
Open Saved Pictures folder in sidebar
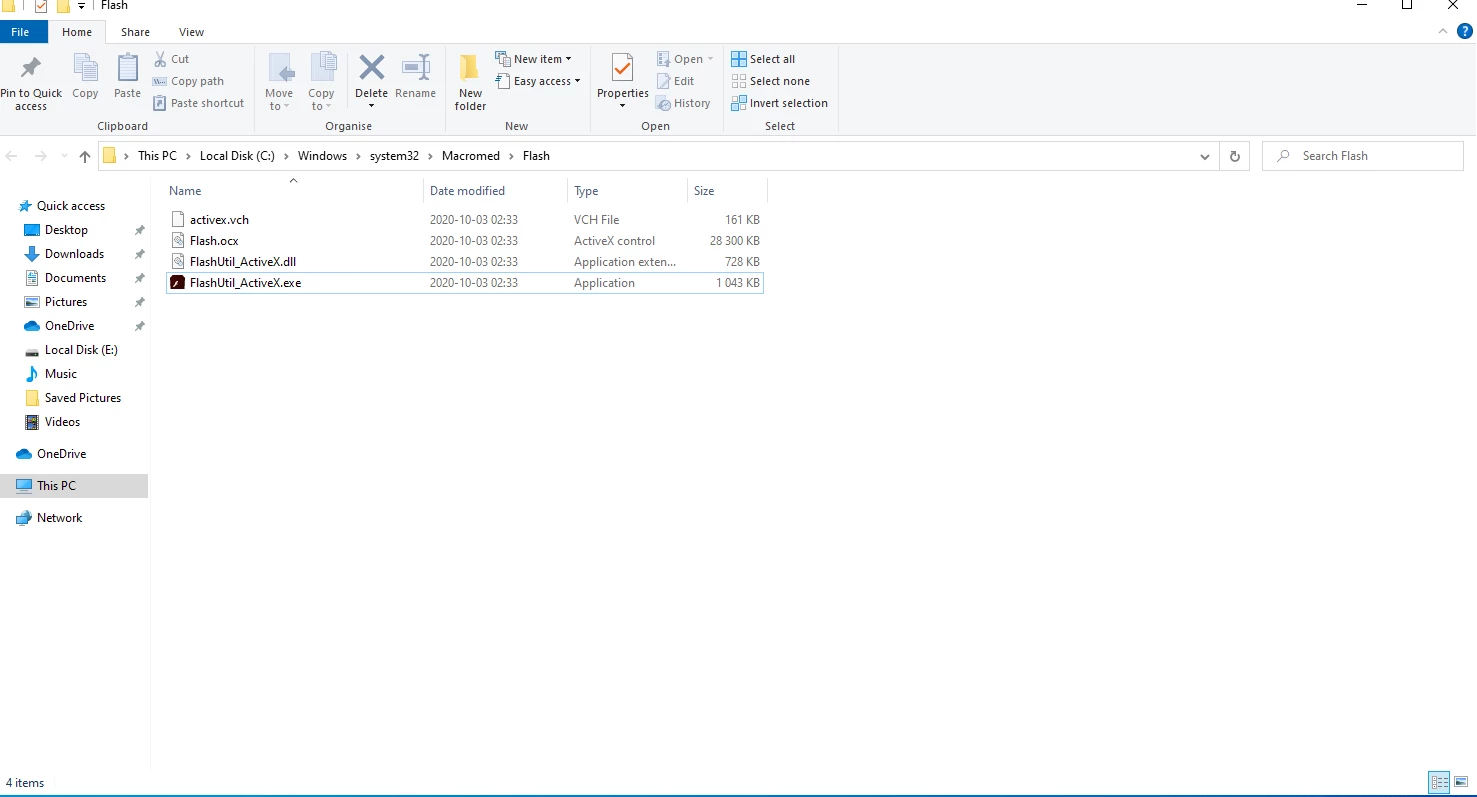(x=82, y=398)
